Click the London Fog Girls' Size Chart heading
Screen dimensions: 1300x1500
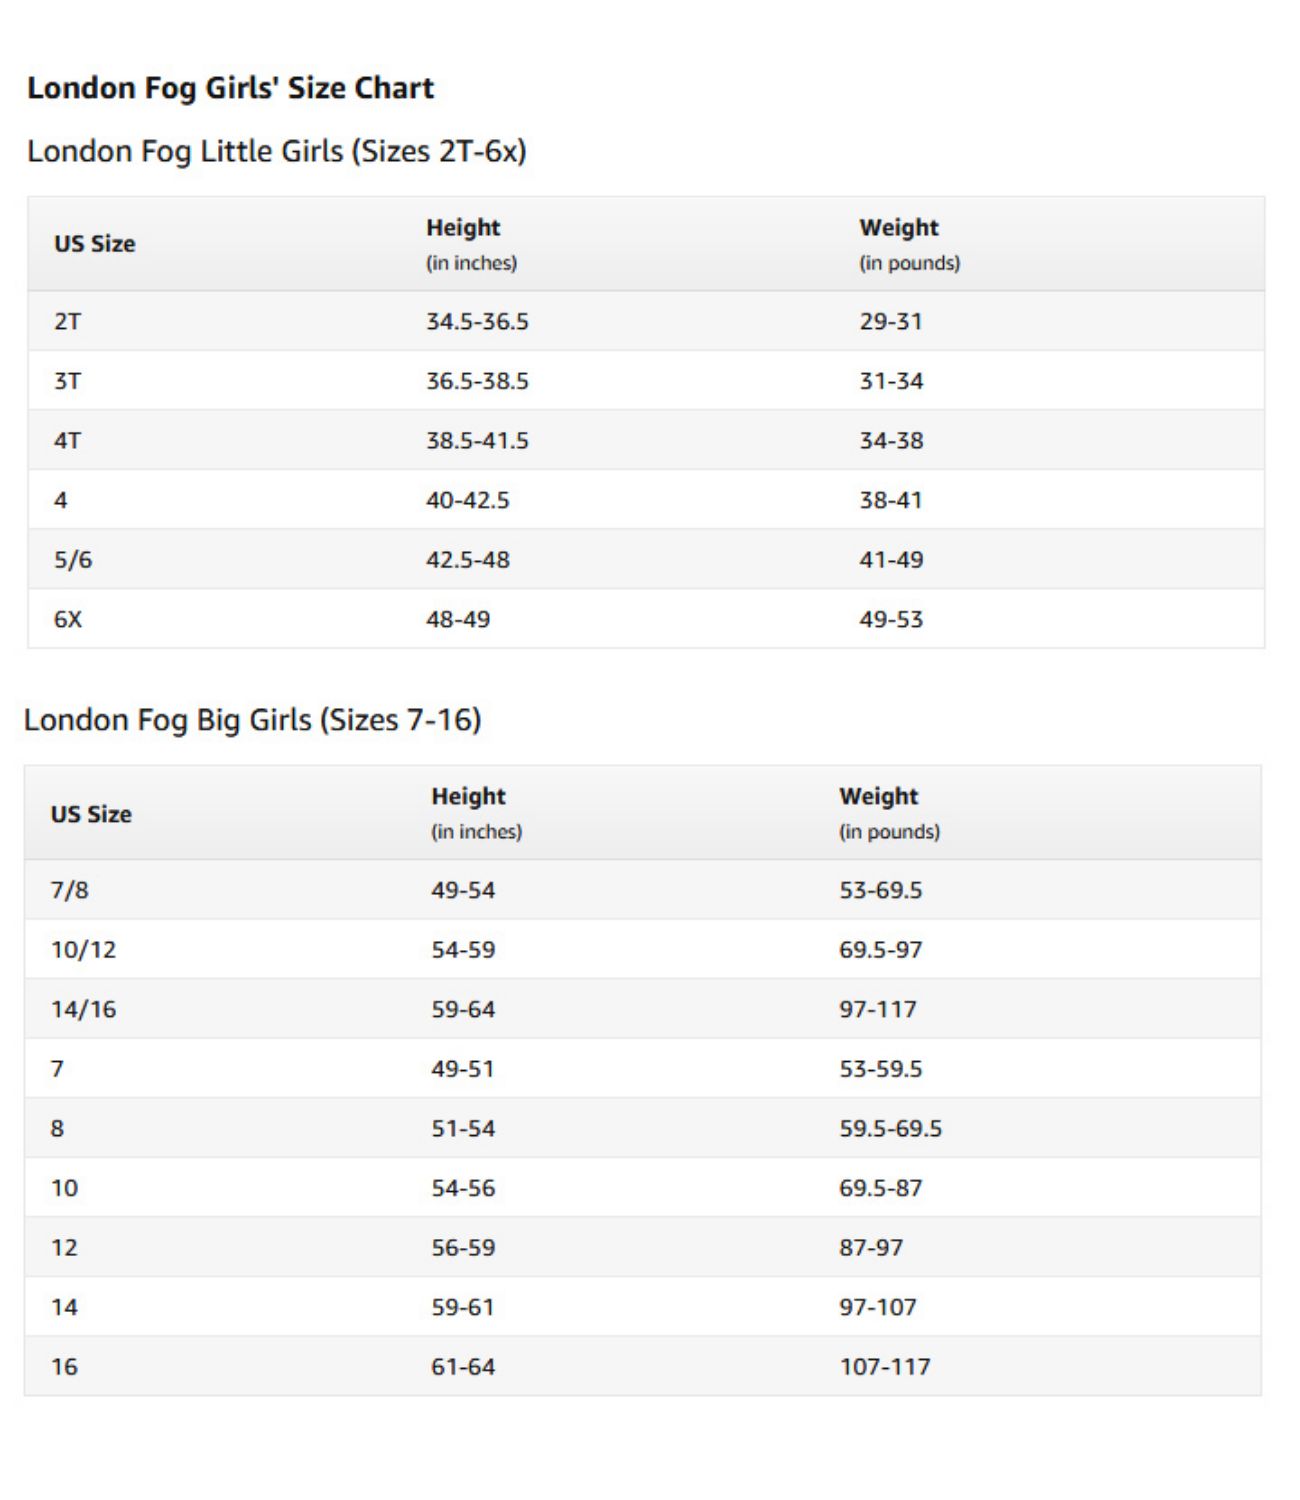(x=230, y=89)
